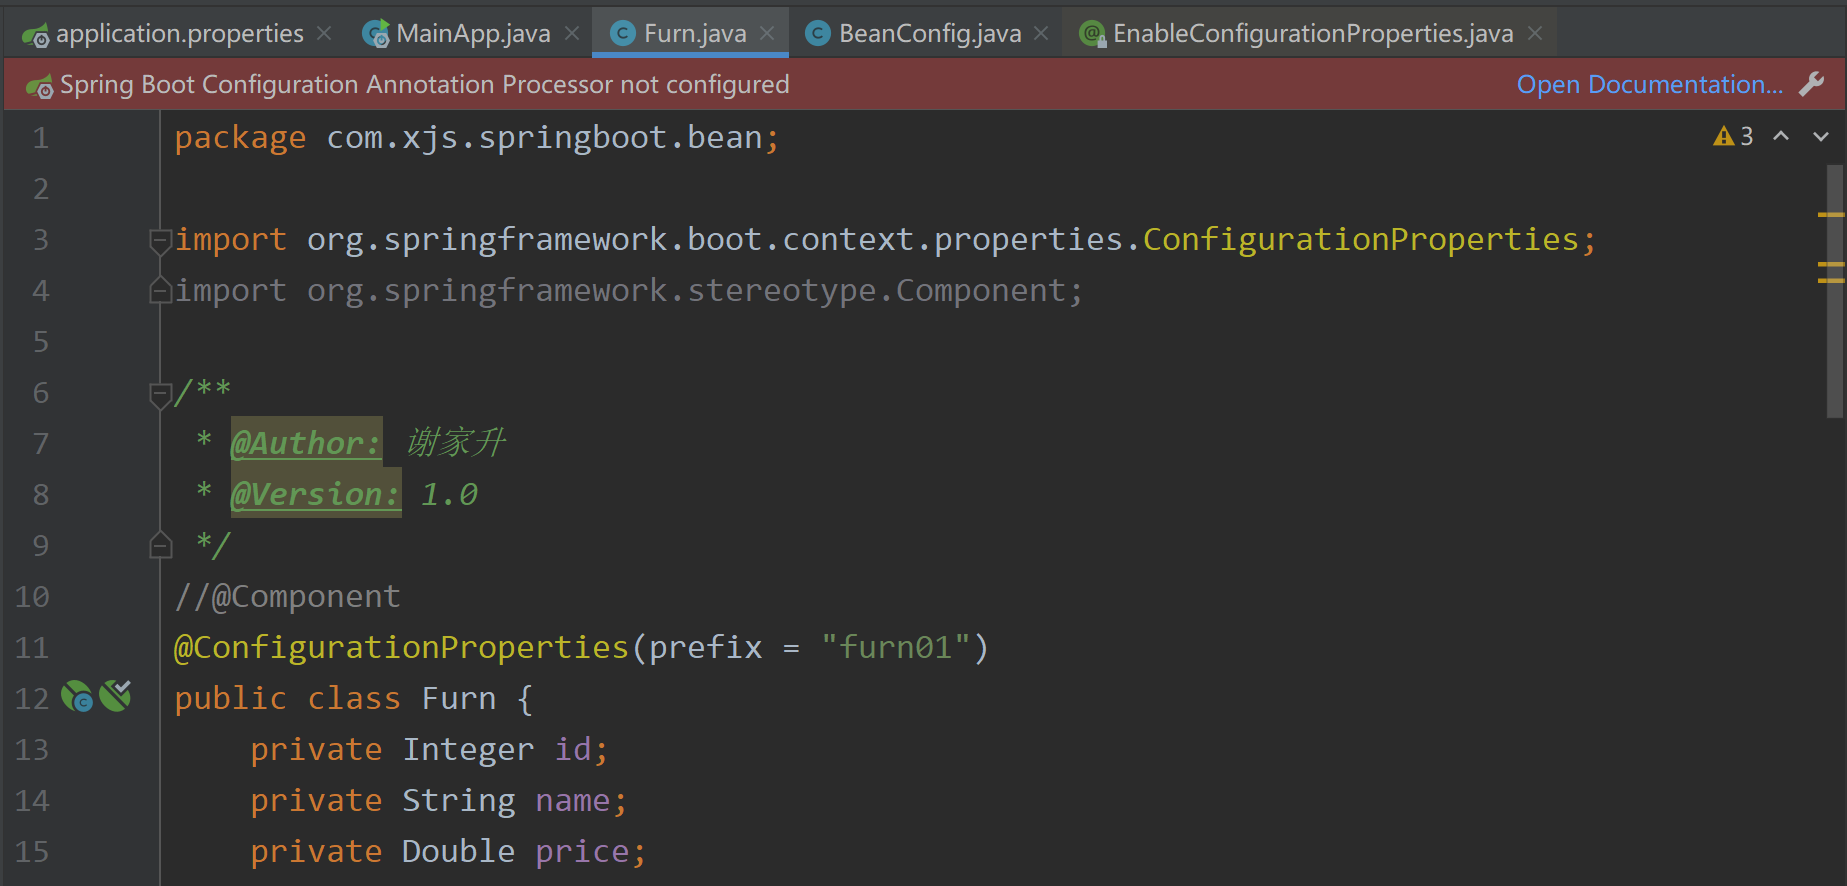Click the wrench settings icon in notification bar
The height and width of the screenshot is (886, 1847).
pos(1811,85)
